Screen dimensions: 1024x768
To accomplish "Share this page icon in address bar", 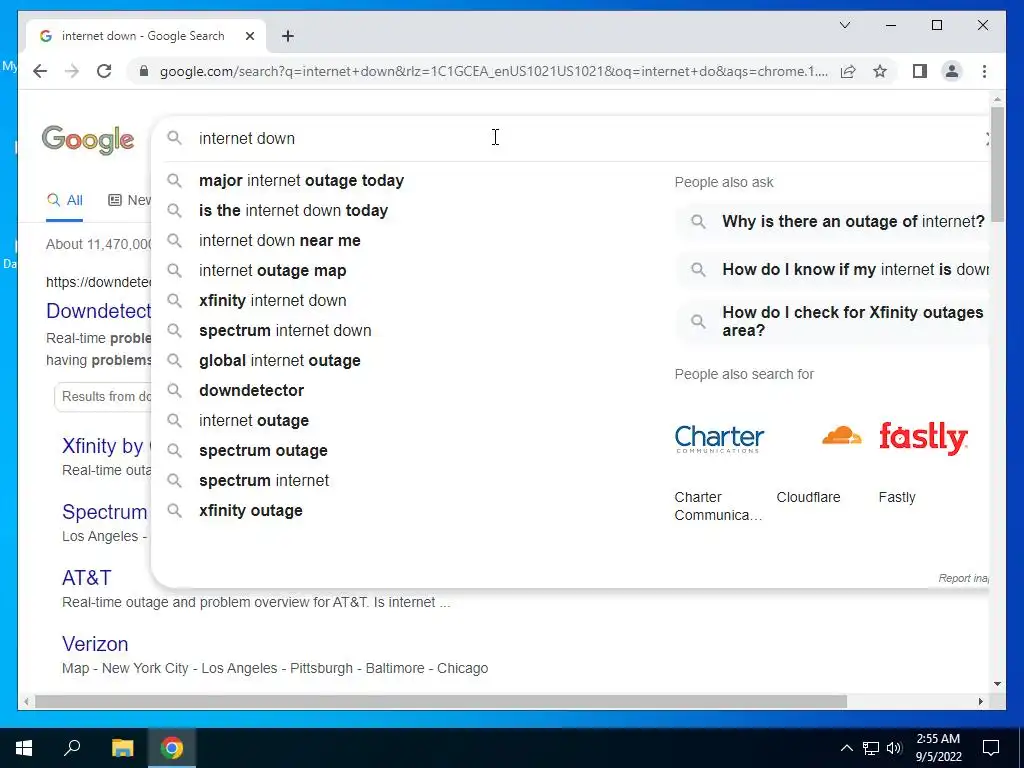I will point(848,71).
